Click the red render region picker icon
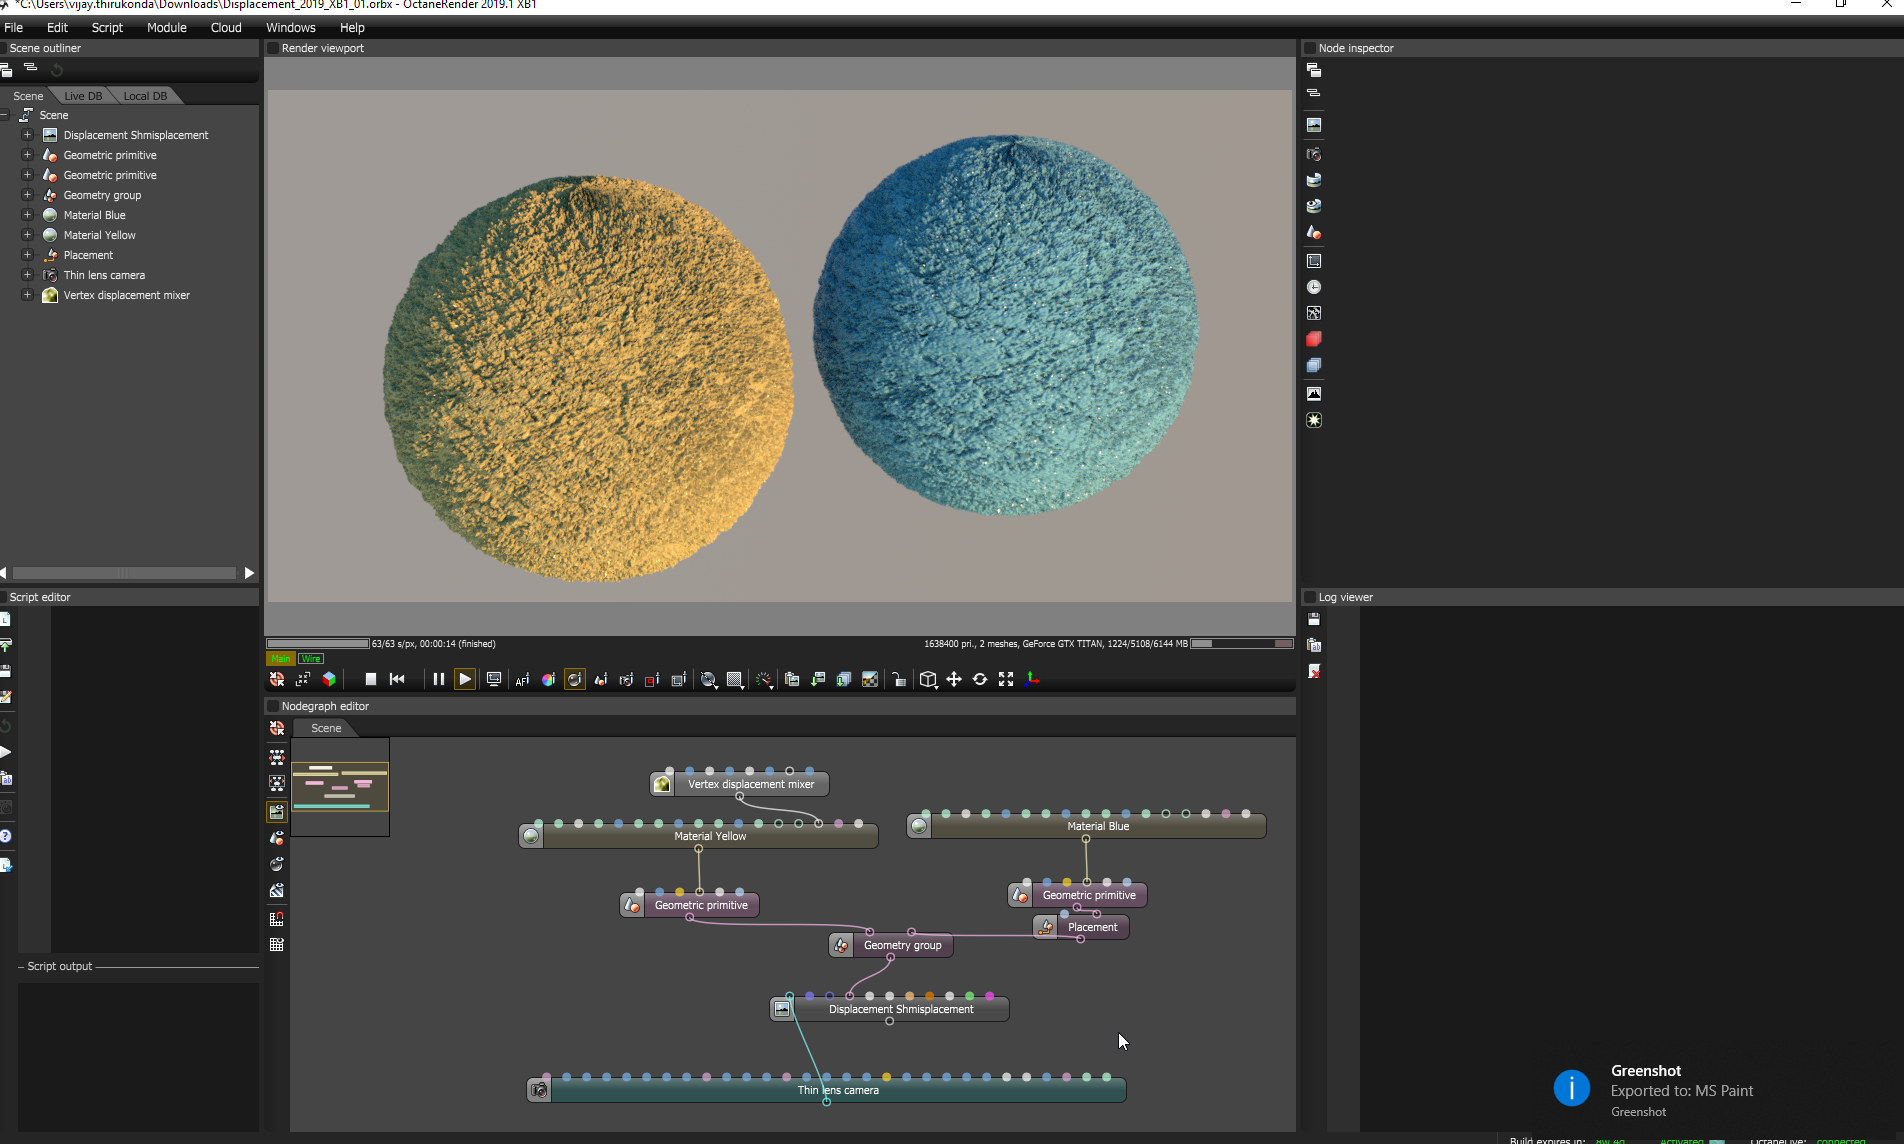 [x=652, y=680]
